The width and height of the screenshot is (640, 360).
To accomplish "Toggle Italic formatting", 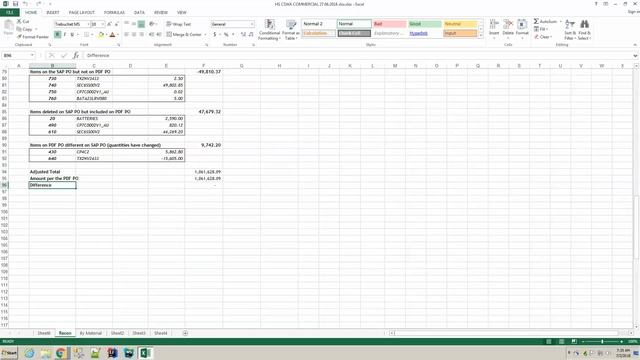I will pos(65,35).
